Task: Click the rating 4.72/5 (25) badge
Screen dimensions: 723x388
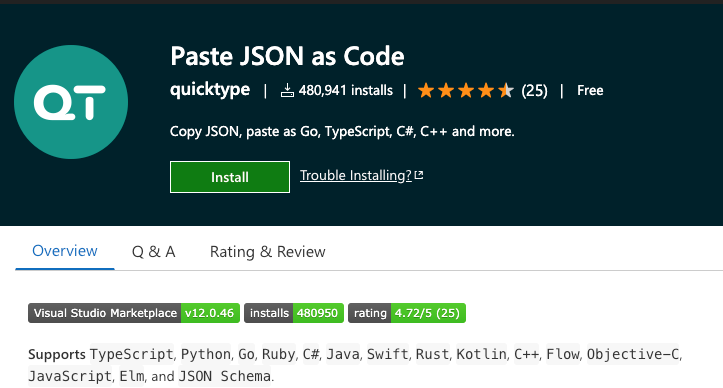Action: [407, 313]
